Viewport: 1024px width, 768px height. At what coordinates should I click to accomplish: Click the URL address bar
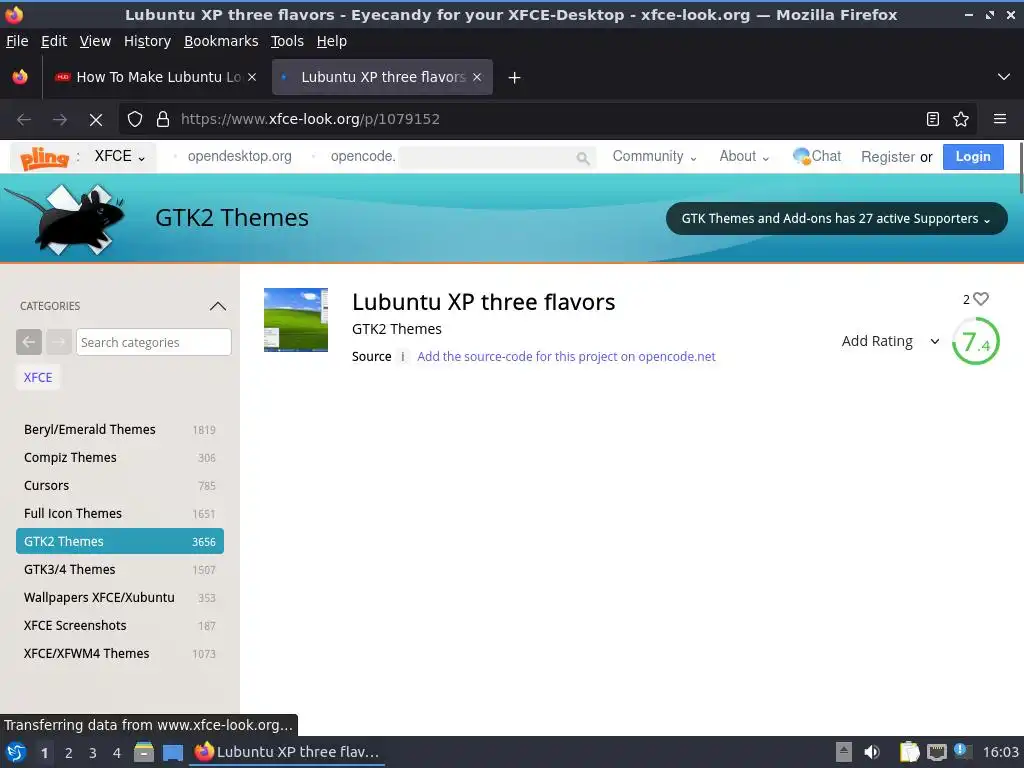(549, 119)
